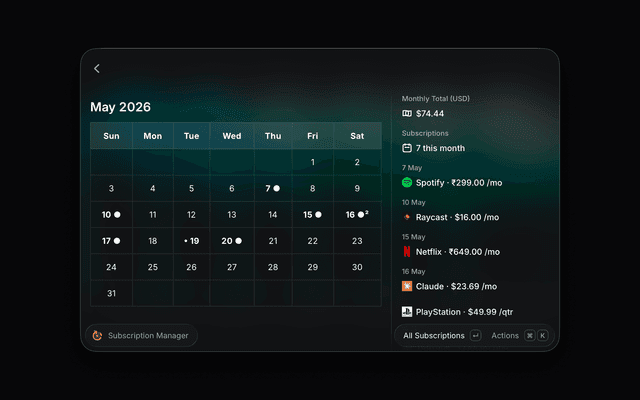Image resolution: width=640 pixels, height=400 pixels.
Task: Select May 31 on the calendar
Action: [x=111, y=293]
